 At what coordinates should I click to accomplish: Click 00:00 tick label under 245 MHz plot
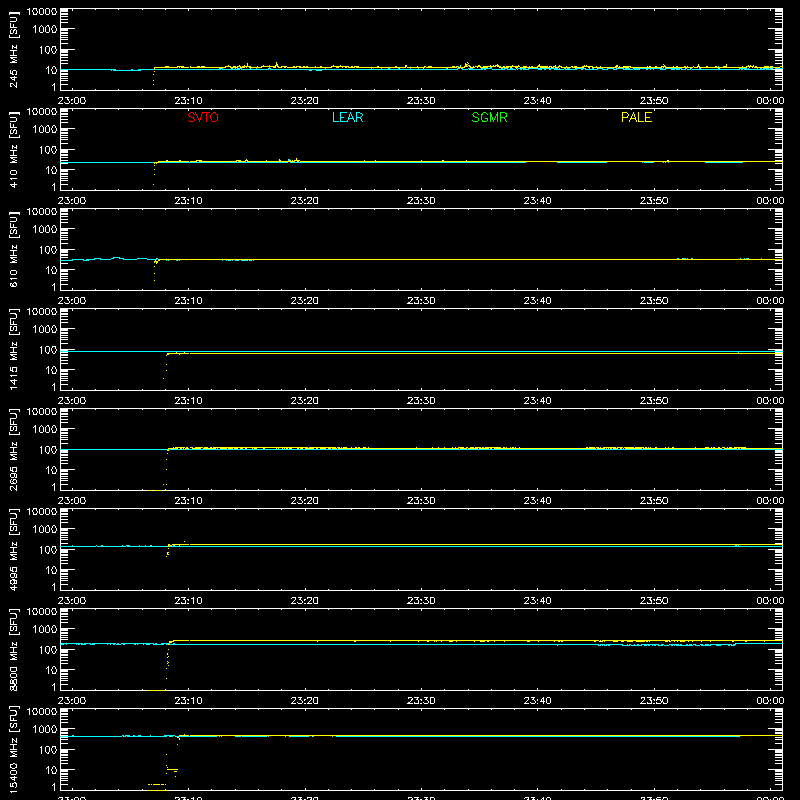pos(770,101)
